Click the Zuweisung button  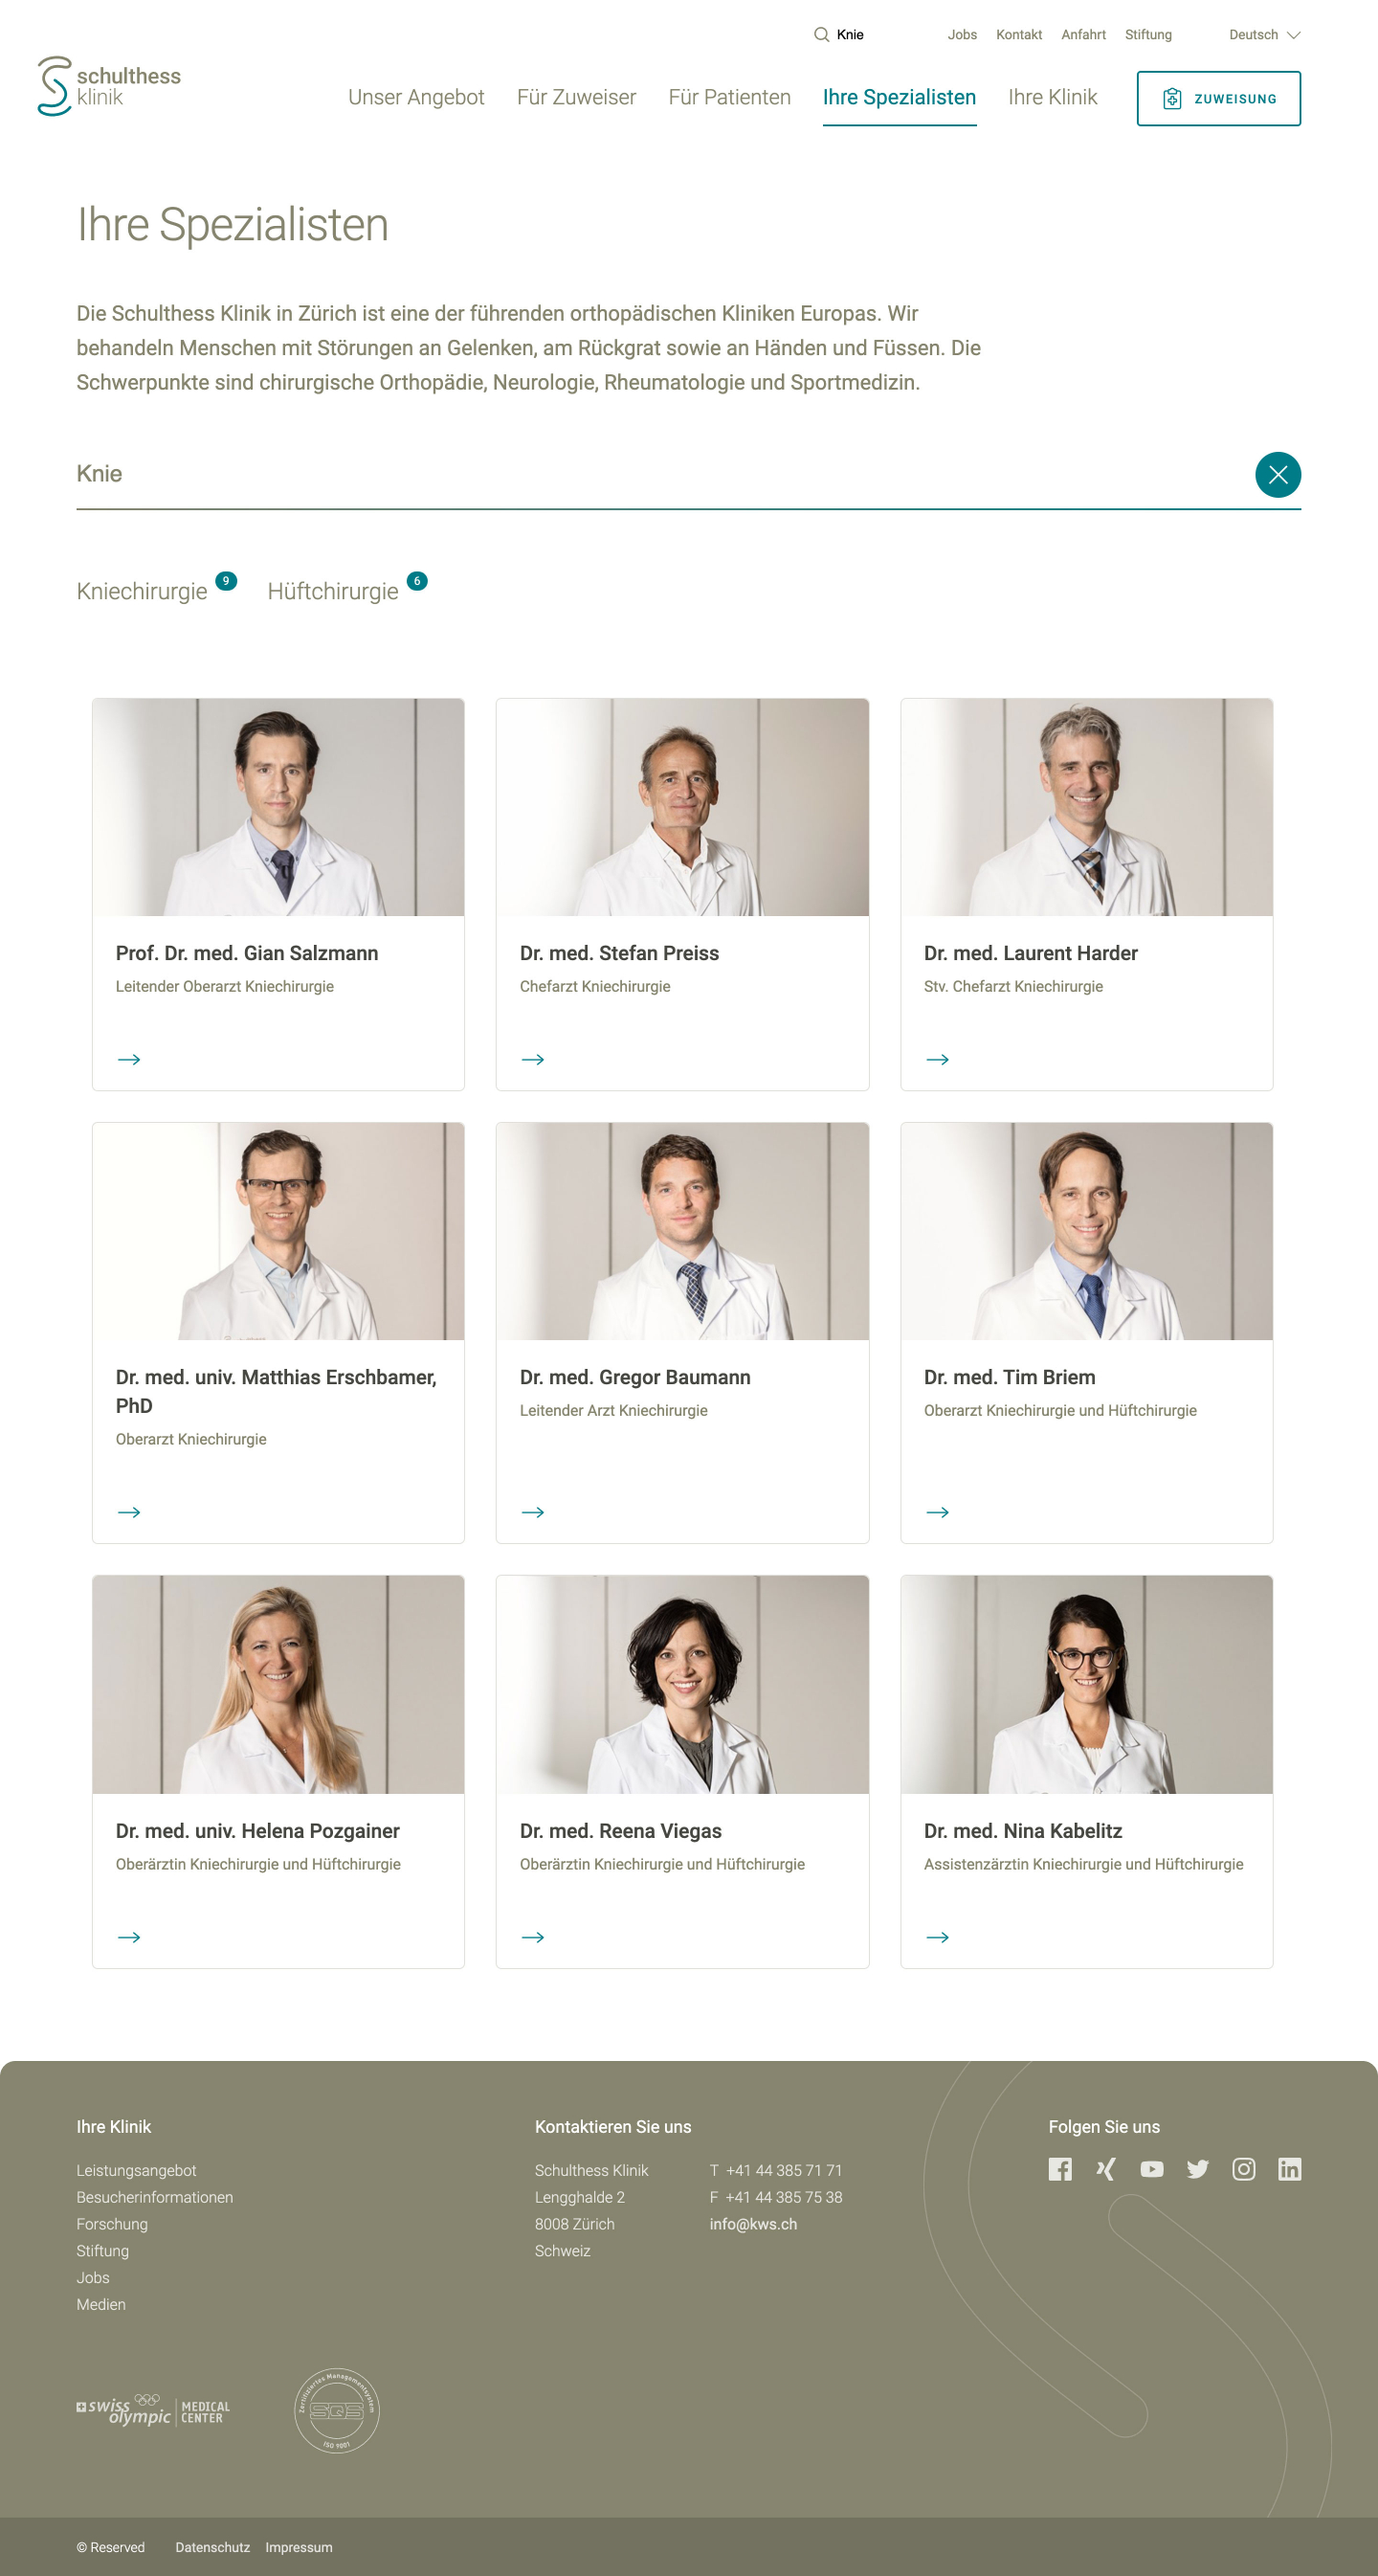click(1218, 98)
